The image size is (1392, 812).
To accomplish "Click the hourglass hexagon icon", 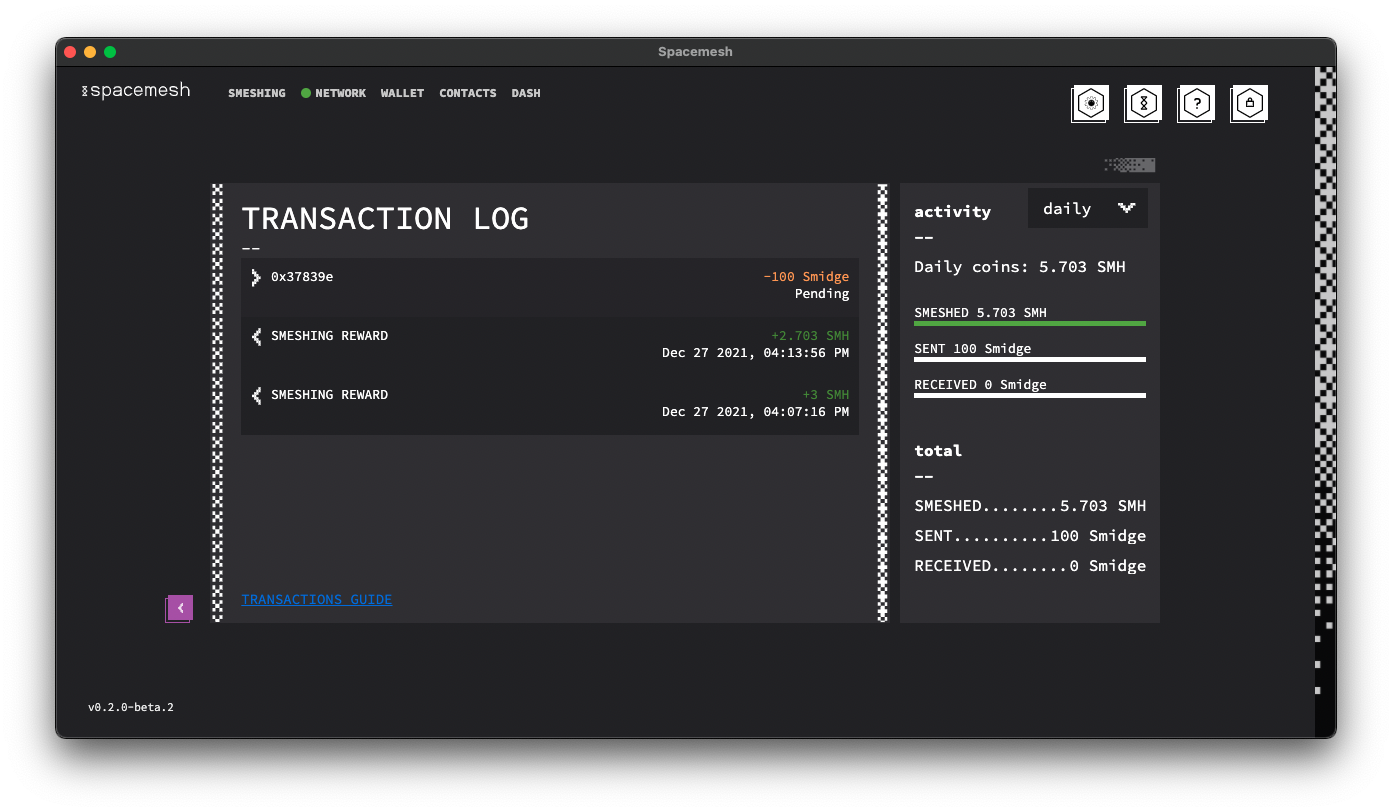I will (x=1144, y=103).
